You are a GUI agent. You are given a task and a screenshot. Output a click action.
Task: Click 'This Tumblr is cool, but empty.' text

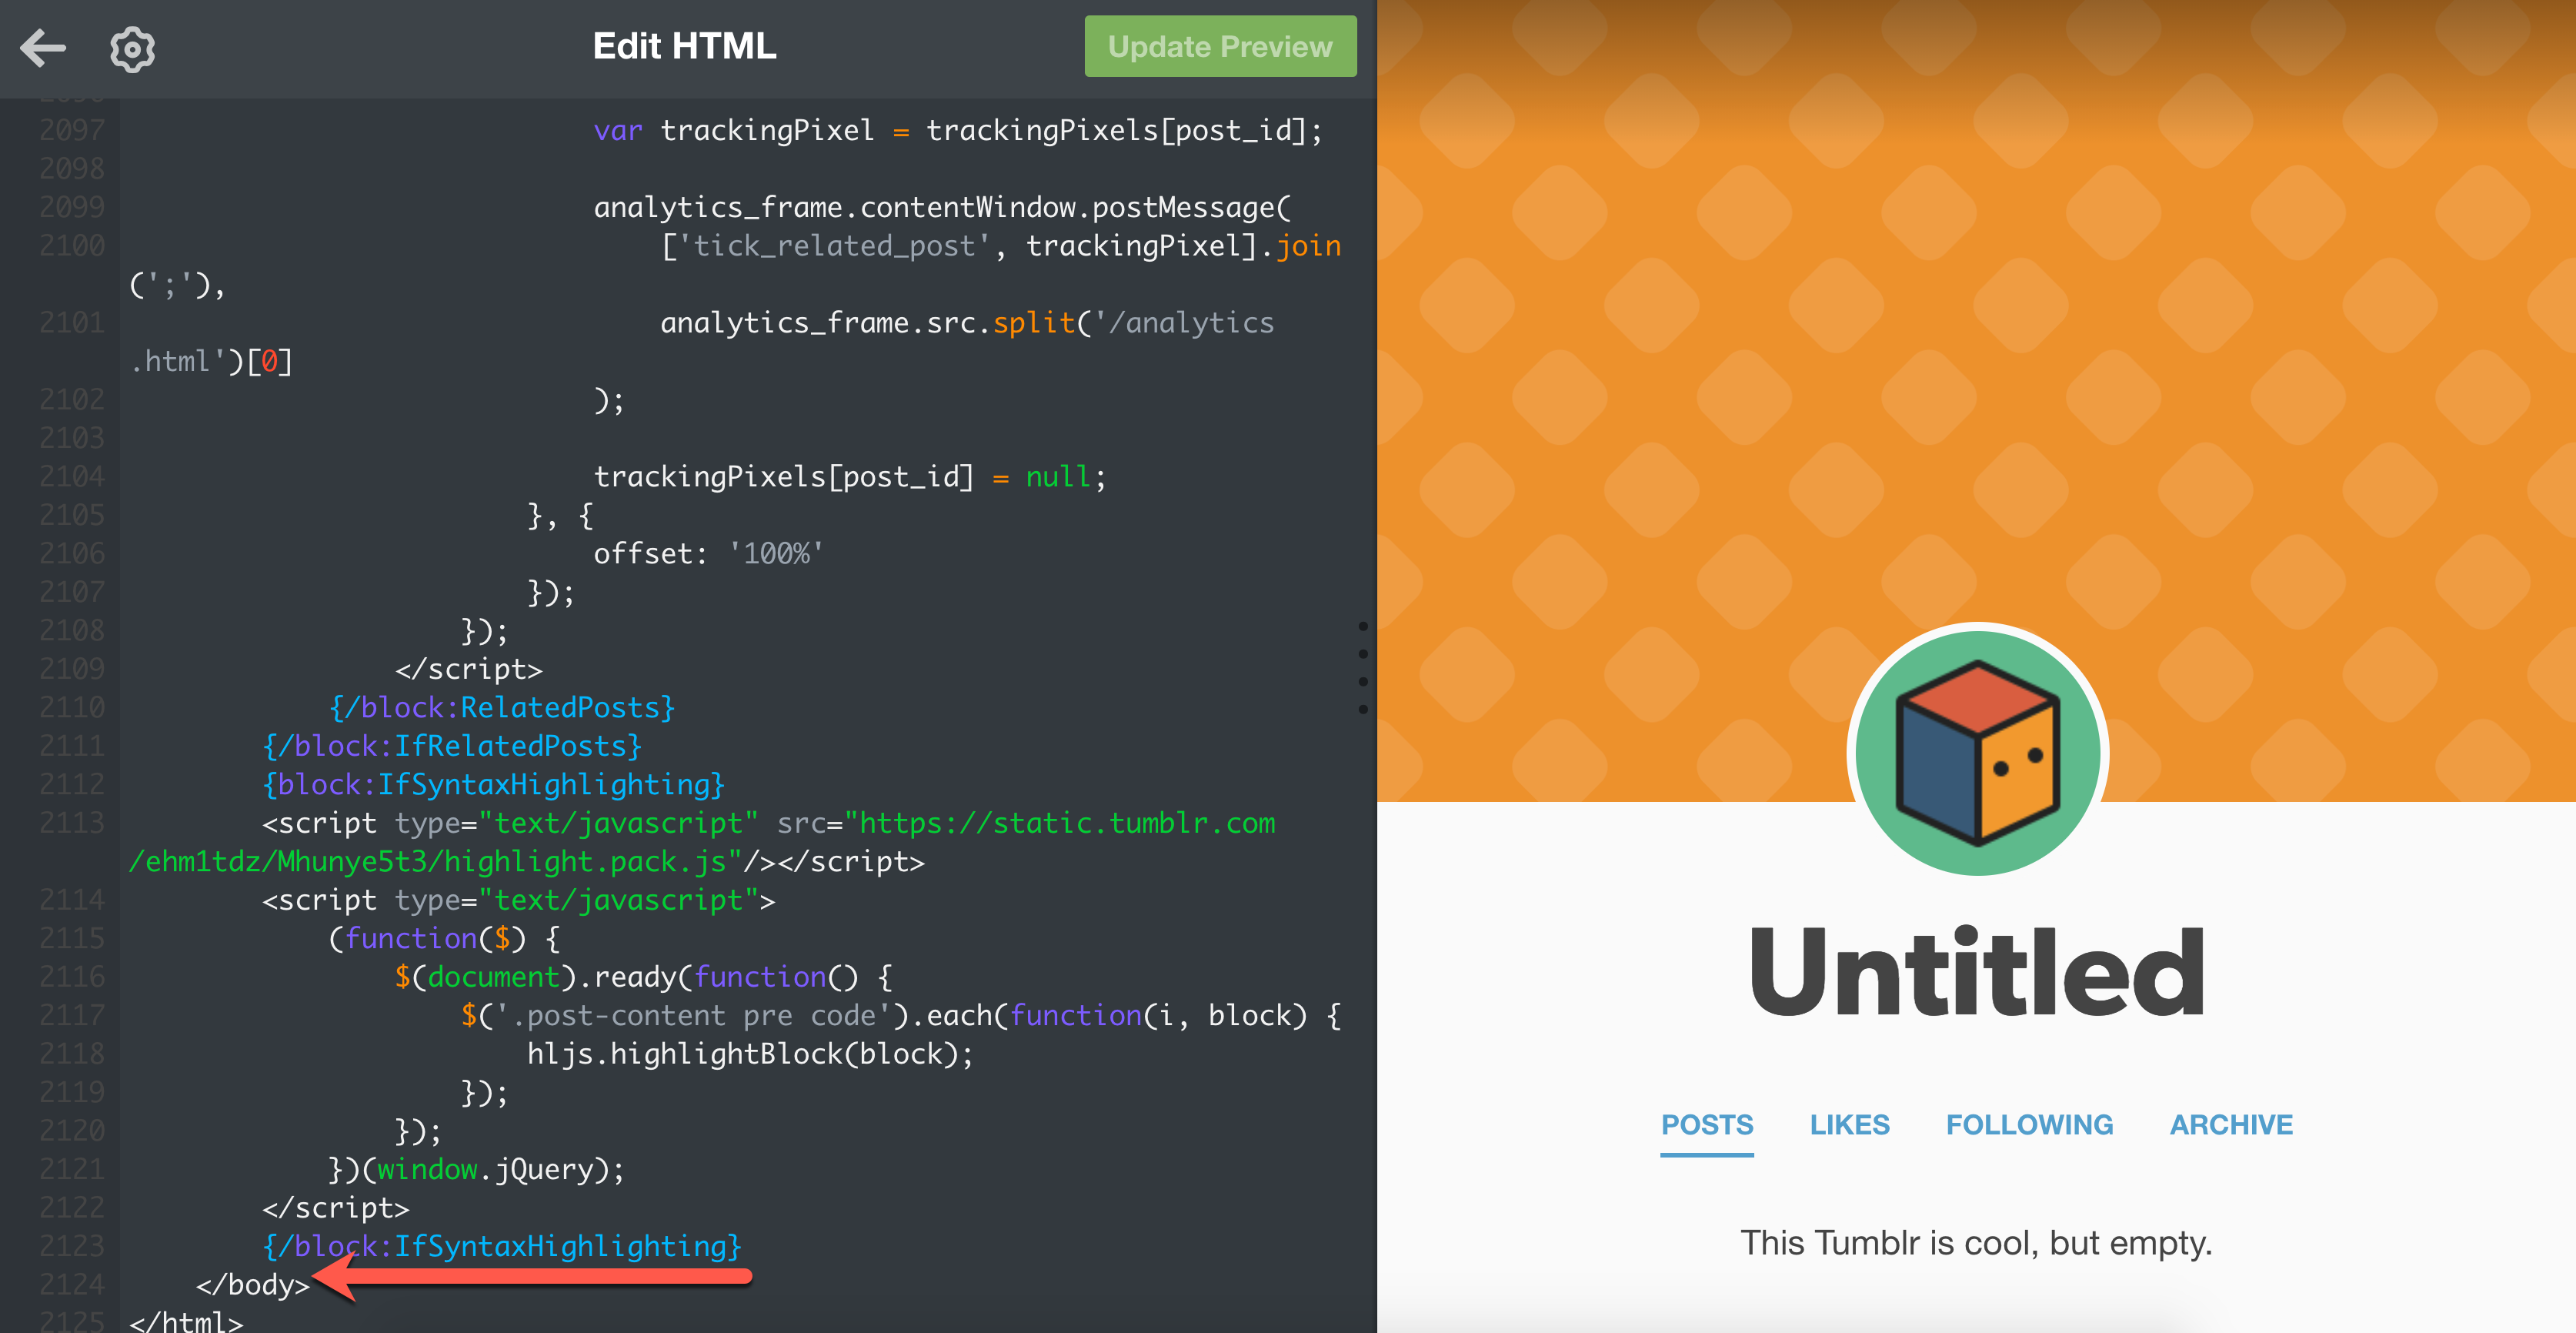(x=1976, y=1243)
